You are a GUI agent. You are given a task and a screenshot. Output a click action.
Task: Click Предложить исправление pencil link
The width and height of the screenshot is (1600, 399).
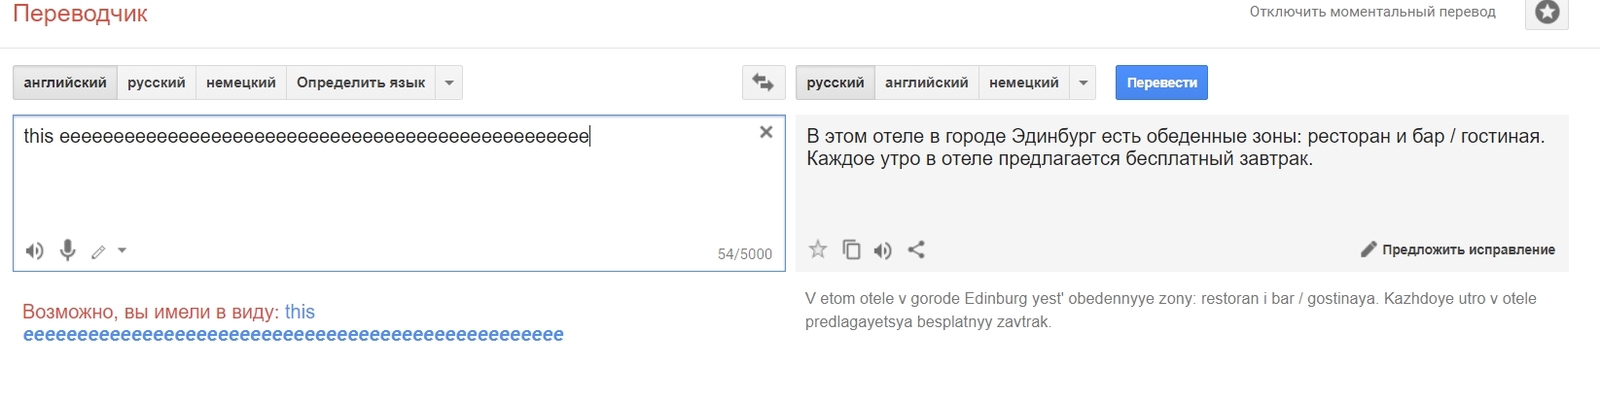(x=1458, y=250)
